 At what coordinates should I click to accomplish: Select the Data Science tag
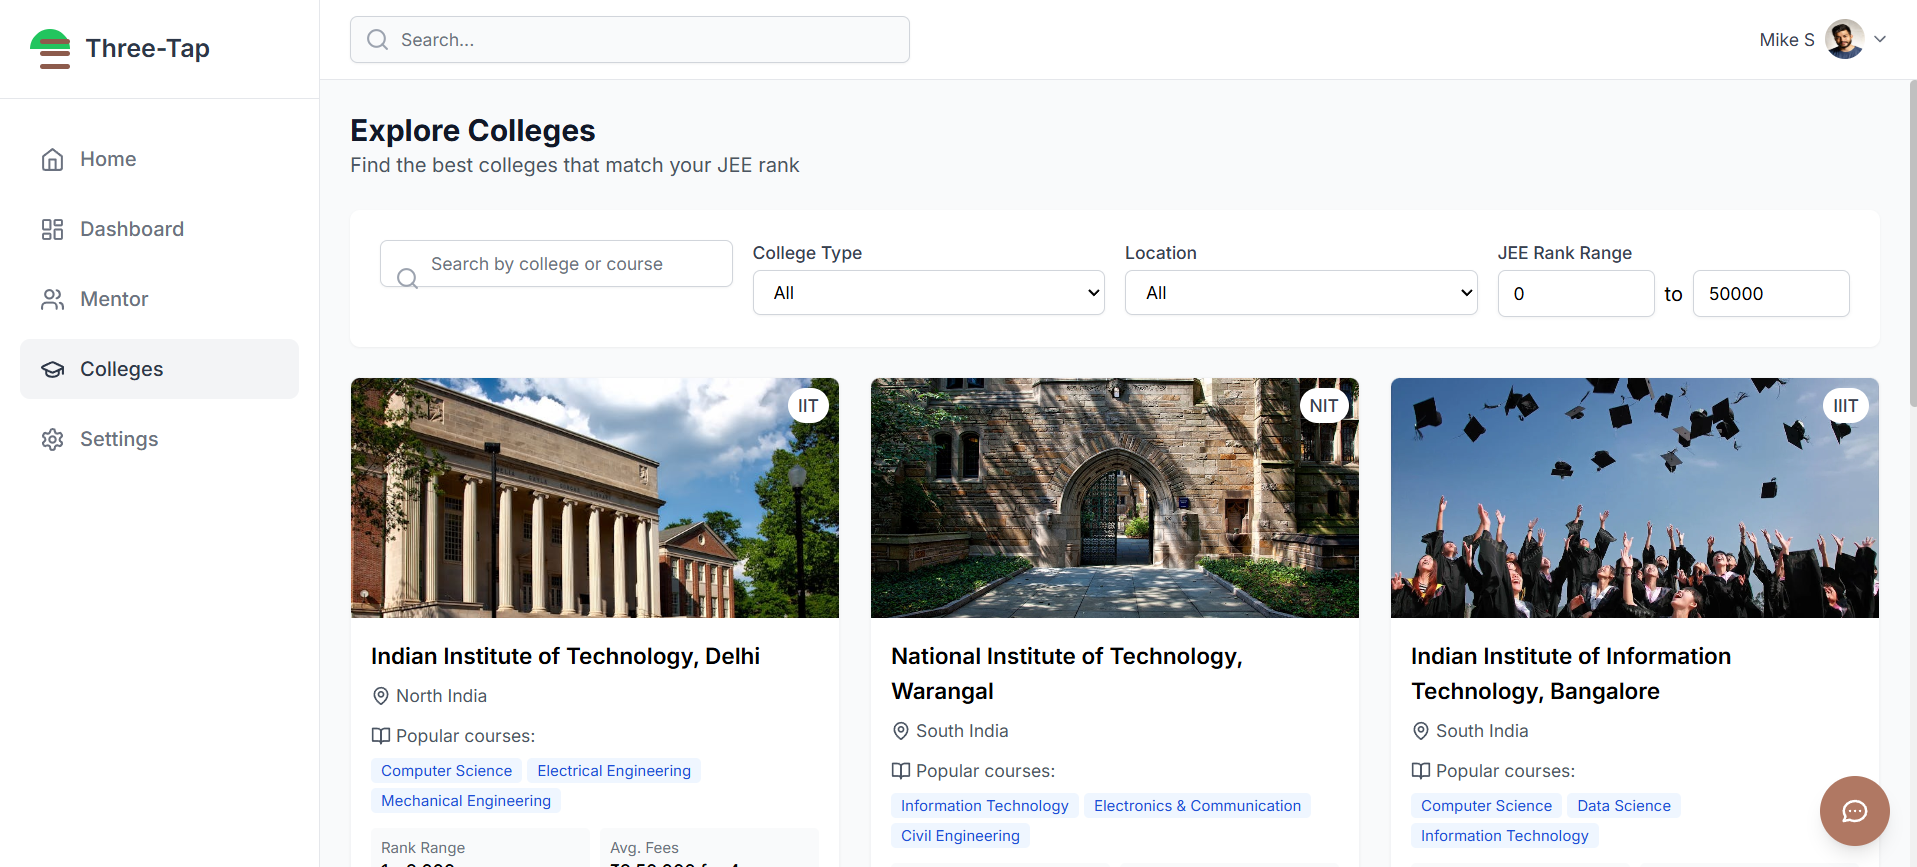point(1624,806)
